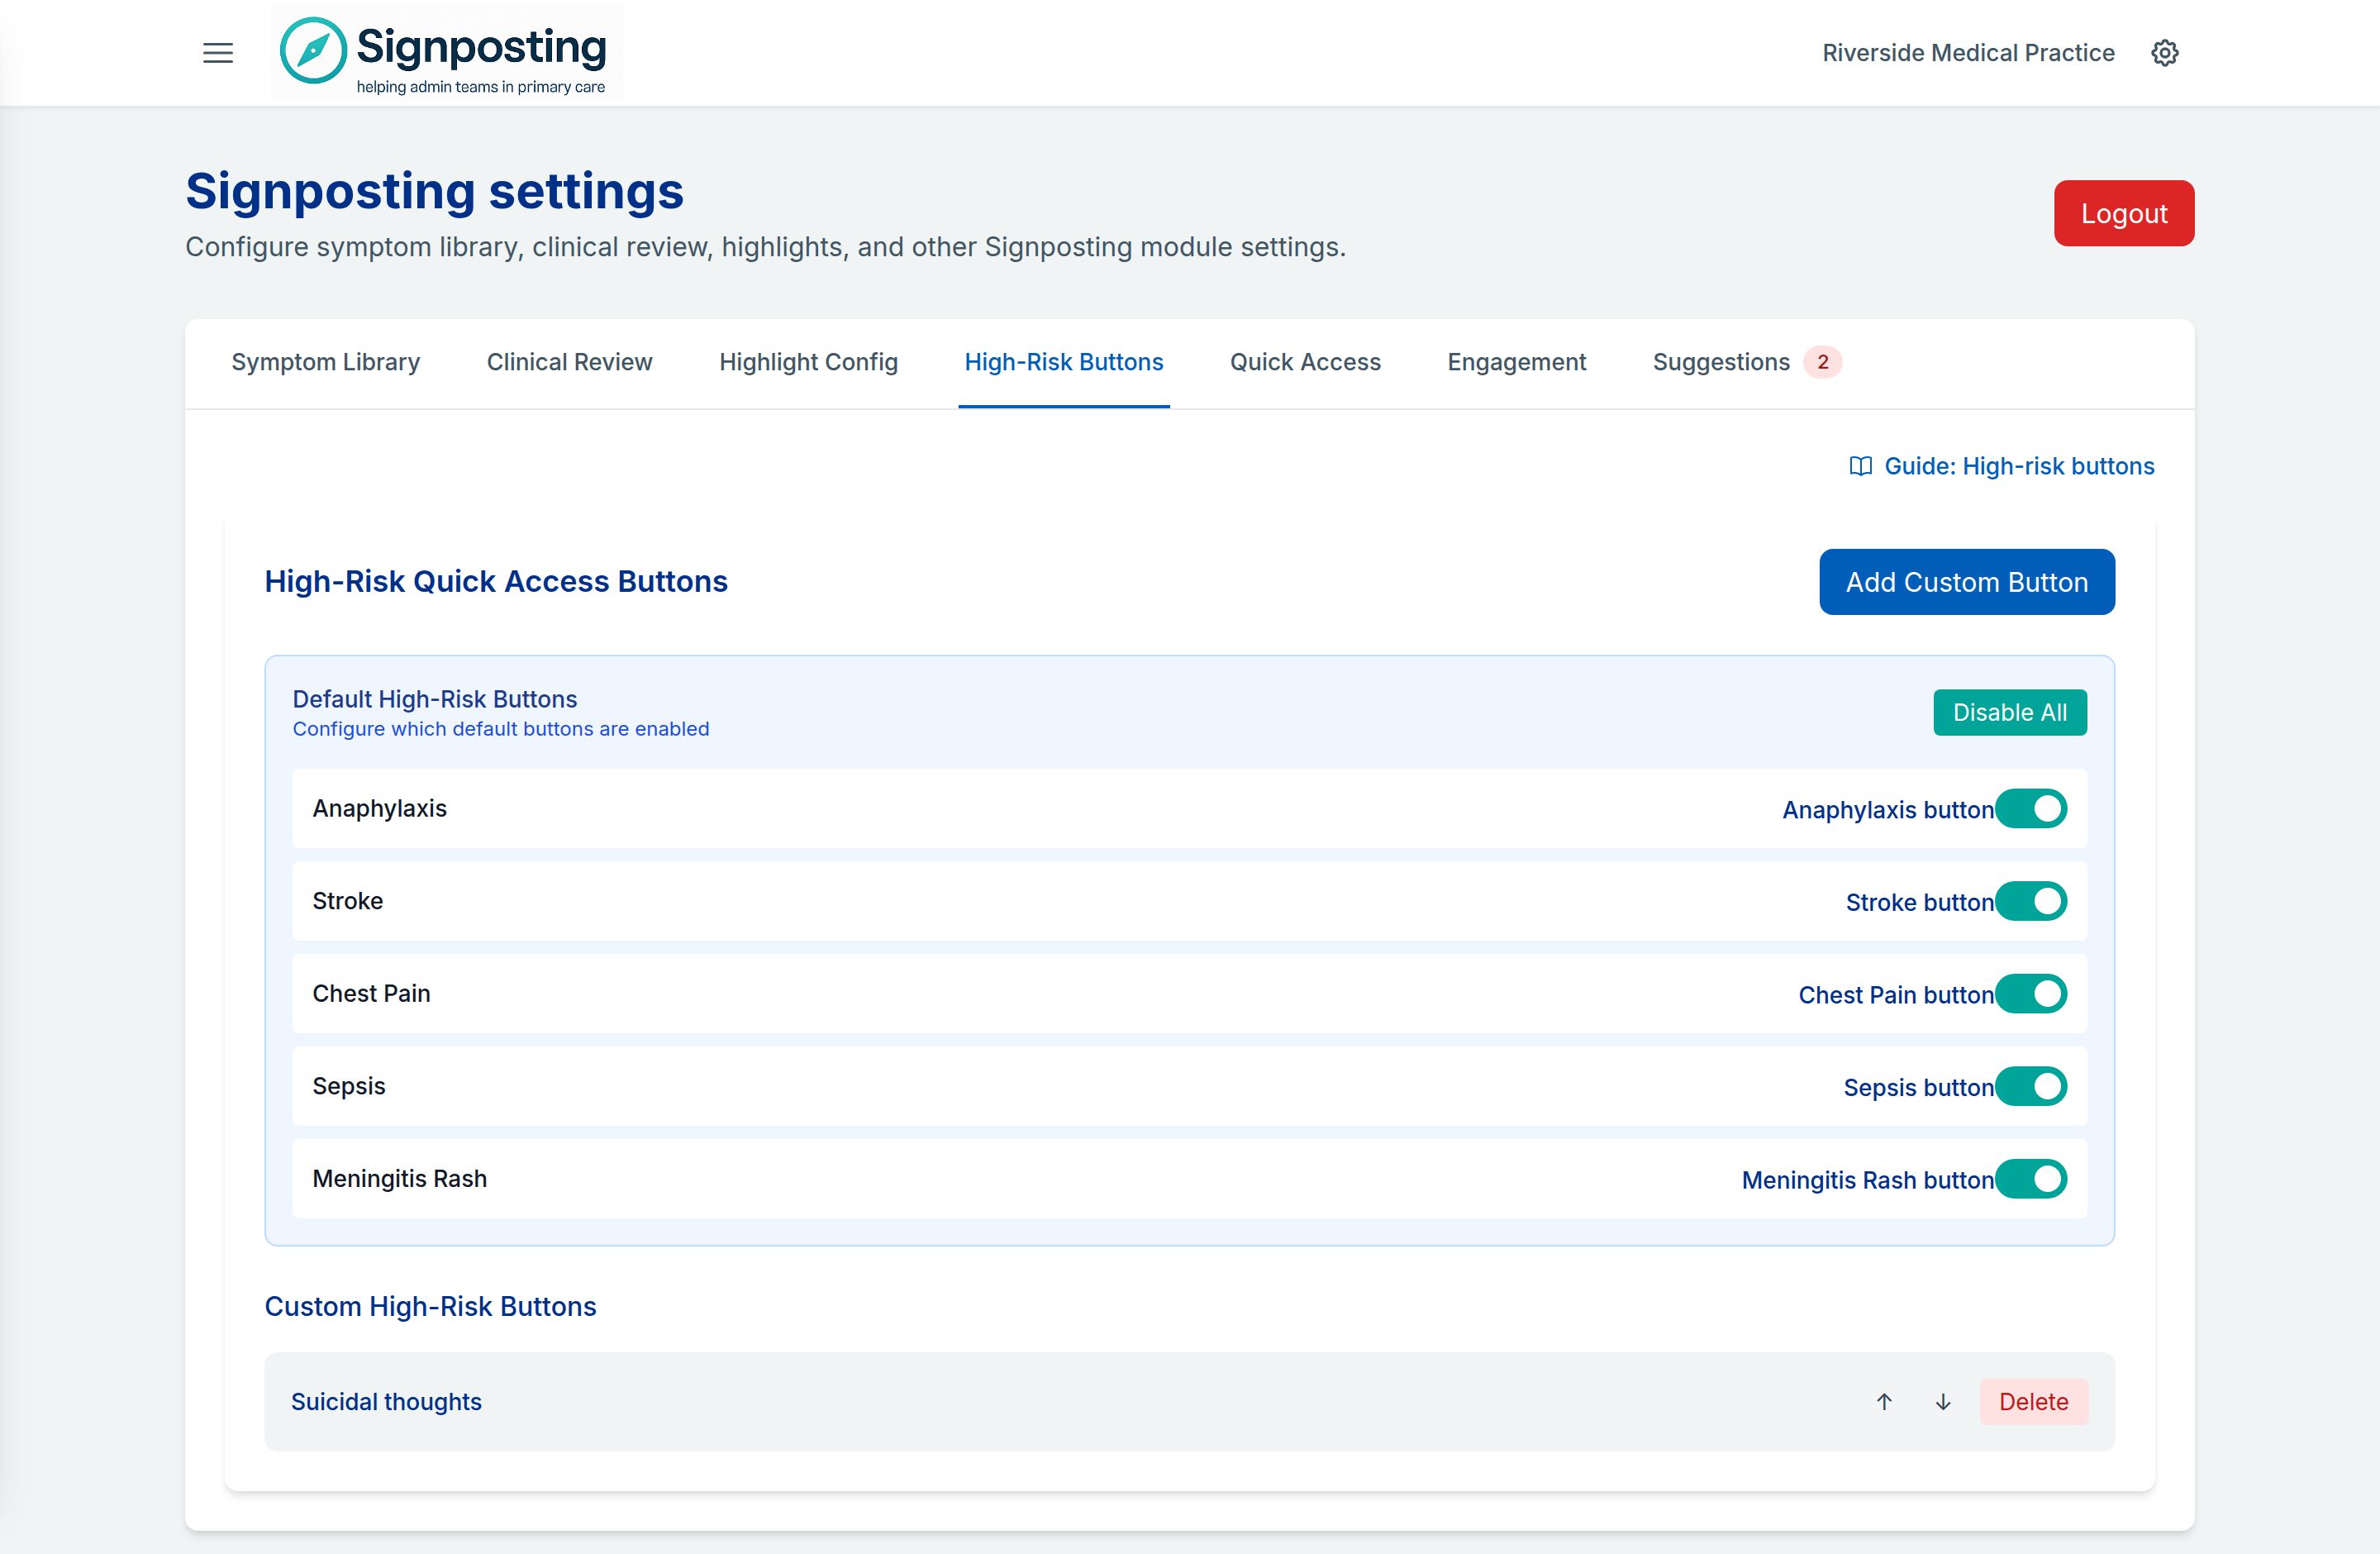Screen dimensions: 2380x1554
Task: Toggle the Meningitis Rash button switch
Action: tap(2031, 1179)
